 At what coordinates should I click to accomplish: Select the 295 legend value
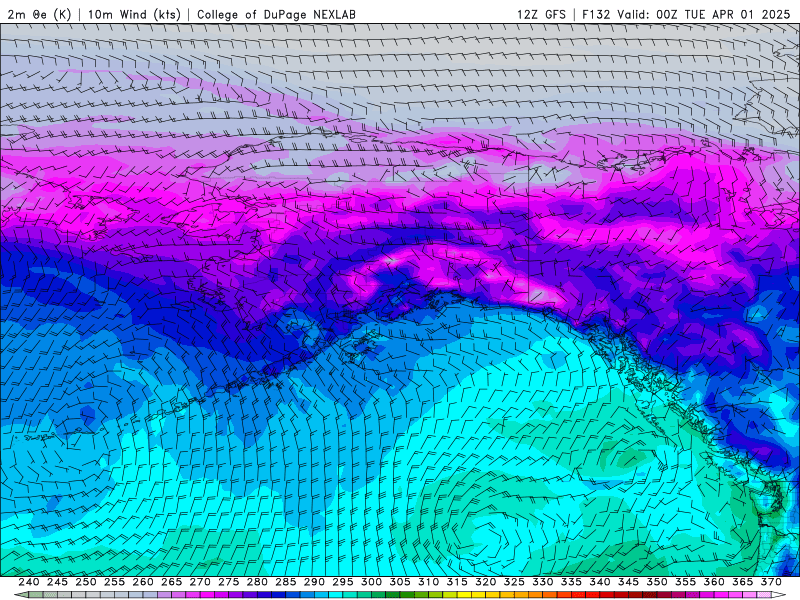point(343,582)
